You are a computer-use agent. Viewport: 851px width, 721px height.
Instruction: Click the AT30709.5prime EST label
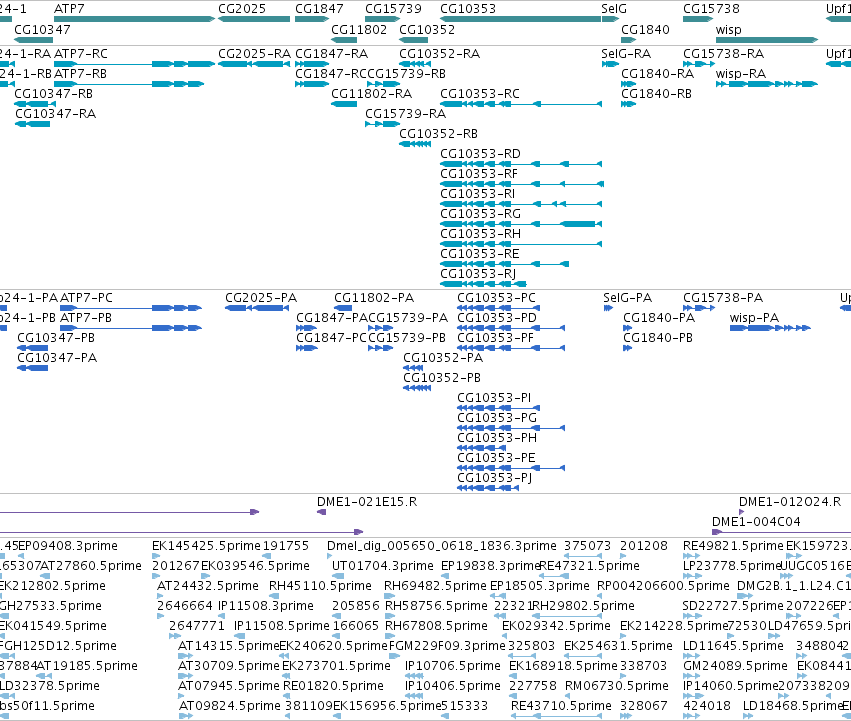click(229, 666)
